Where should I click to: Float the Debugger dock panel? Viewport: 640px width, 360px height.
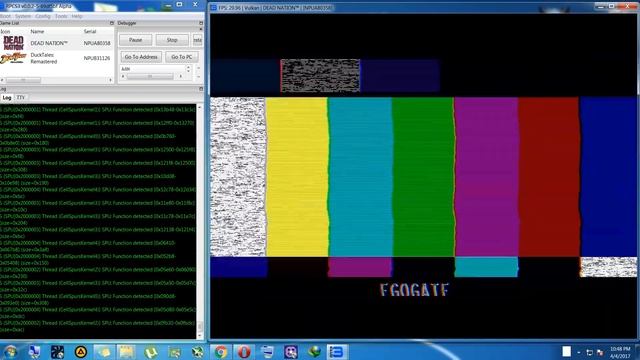tap(201, 23)
